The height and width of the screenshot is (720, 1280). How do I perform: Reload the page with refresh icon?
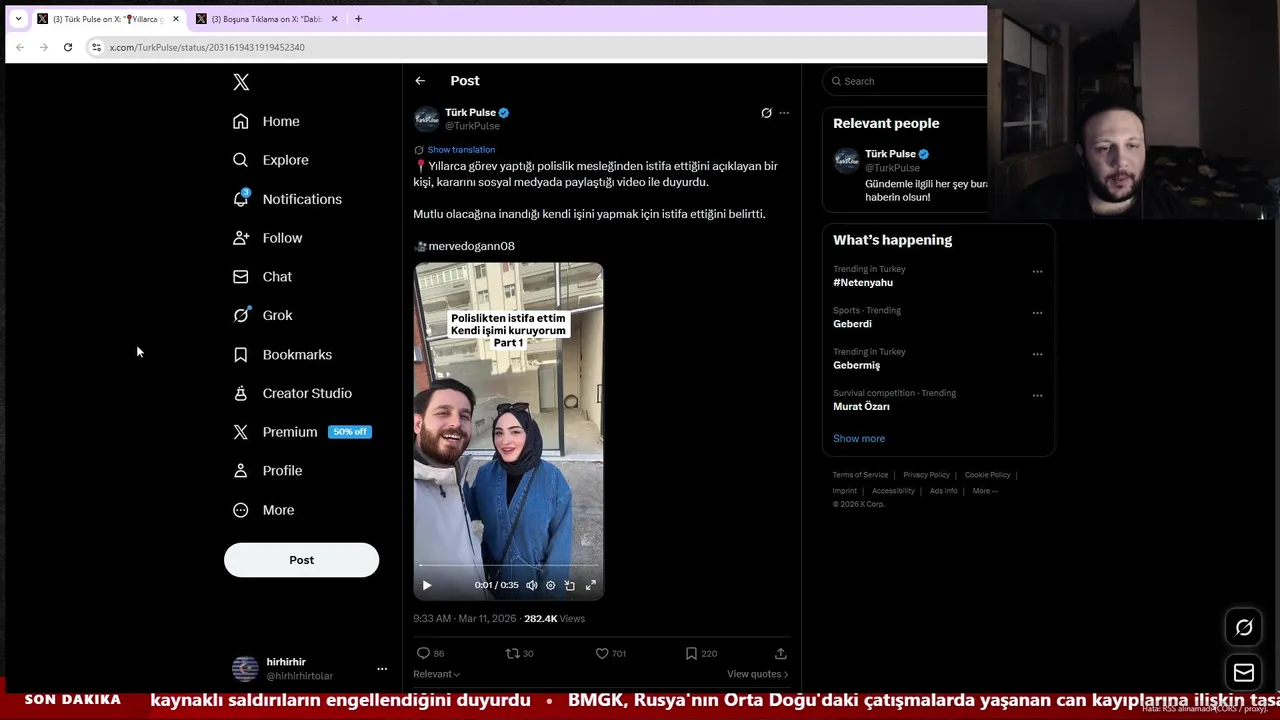pyautogui.click(x=68, y=47)
